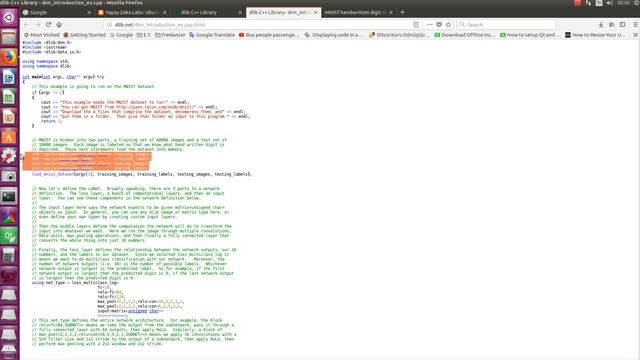The image size is (640, 360).
Task: Close the Google tab
Action: point(89,12)
